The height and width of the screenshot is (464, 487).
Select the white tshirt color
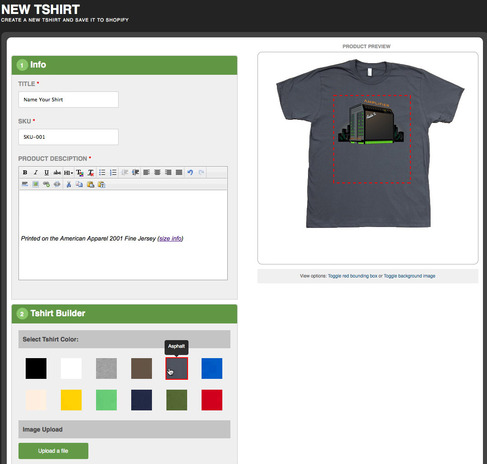point(71,368)
